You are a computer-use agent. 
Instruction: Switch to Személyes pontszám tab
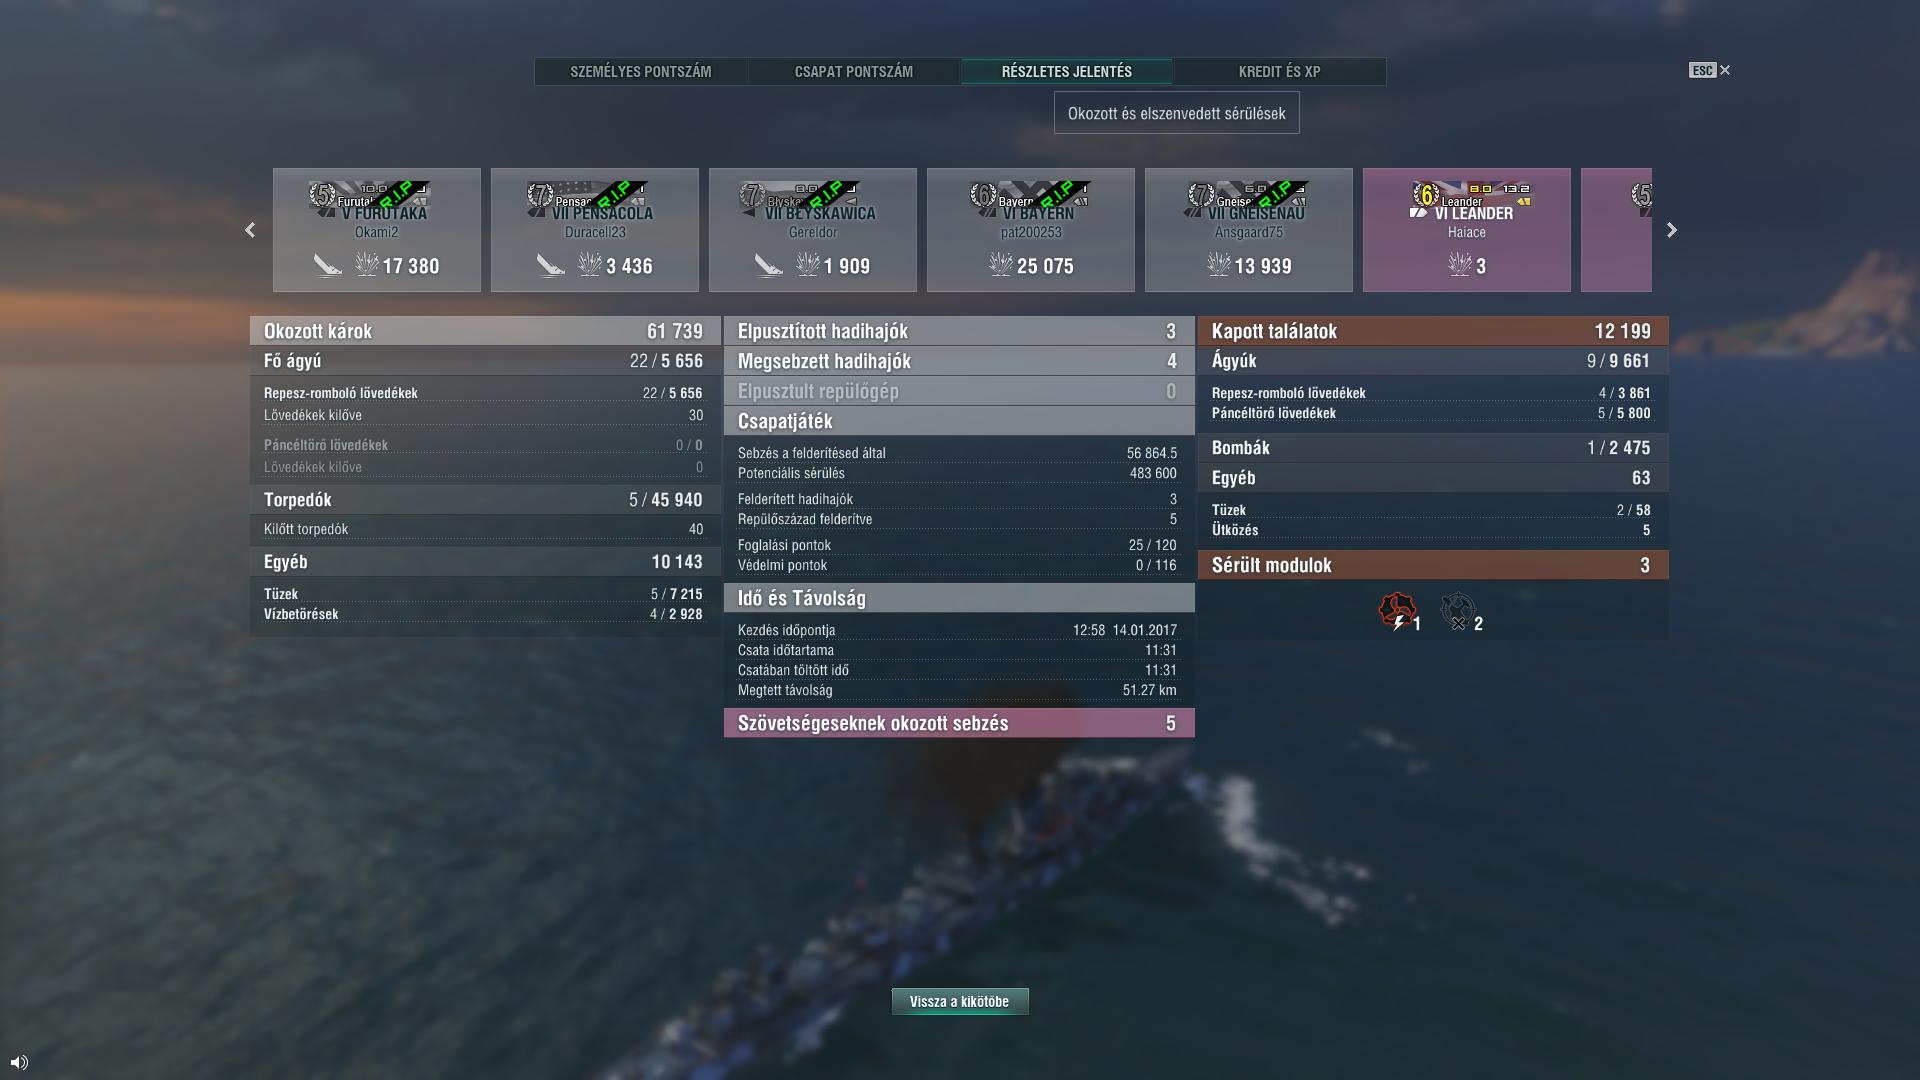(x=641, y=72)
